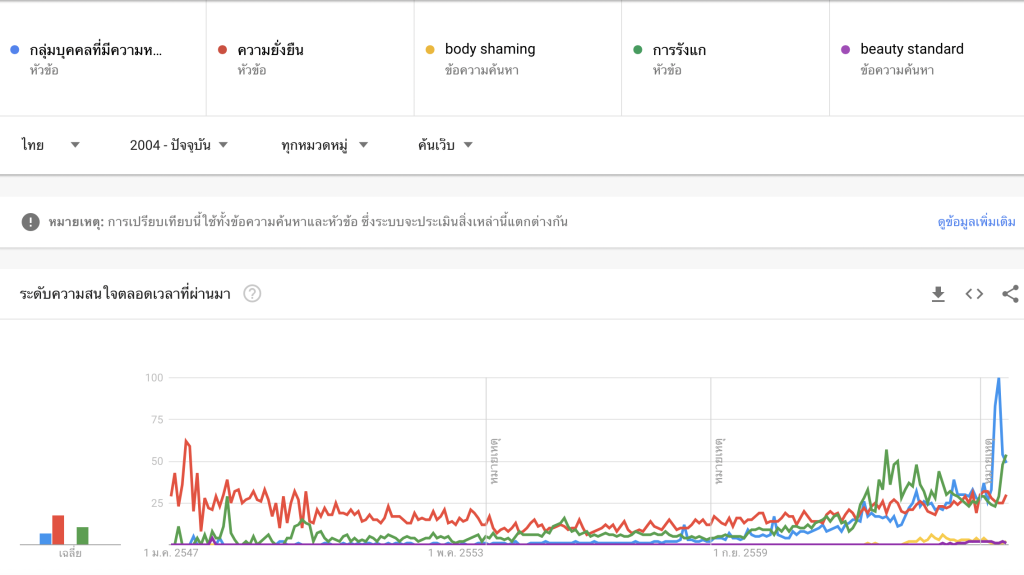The height and width of the screenshot is (575, 1024).
Task: Click the embed code icon
Action: [x=974, y=293]
